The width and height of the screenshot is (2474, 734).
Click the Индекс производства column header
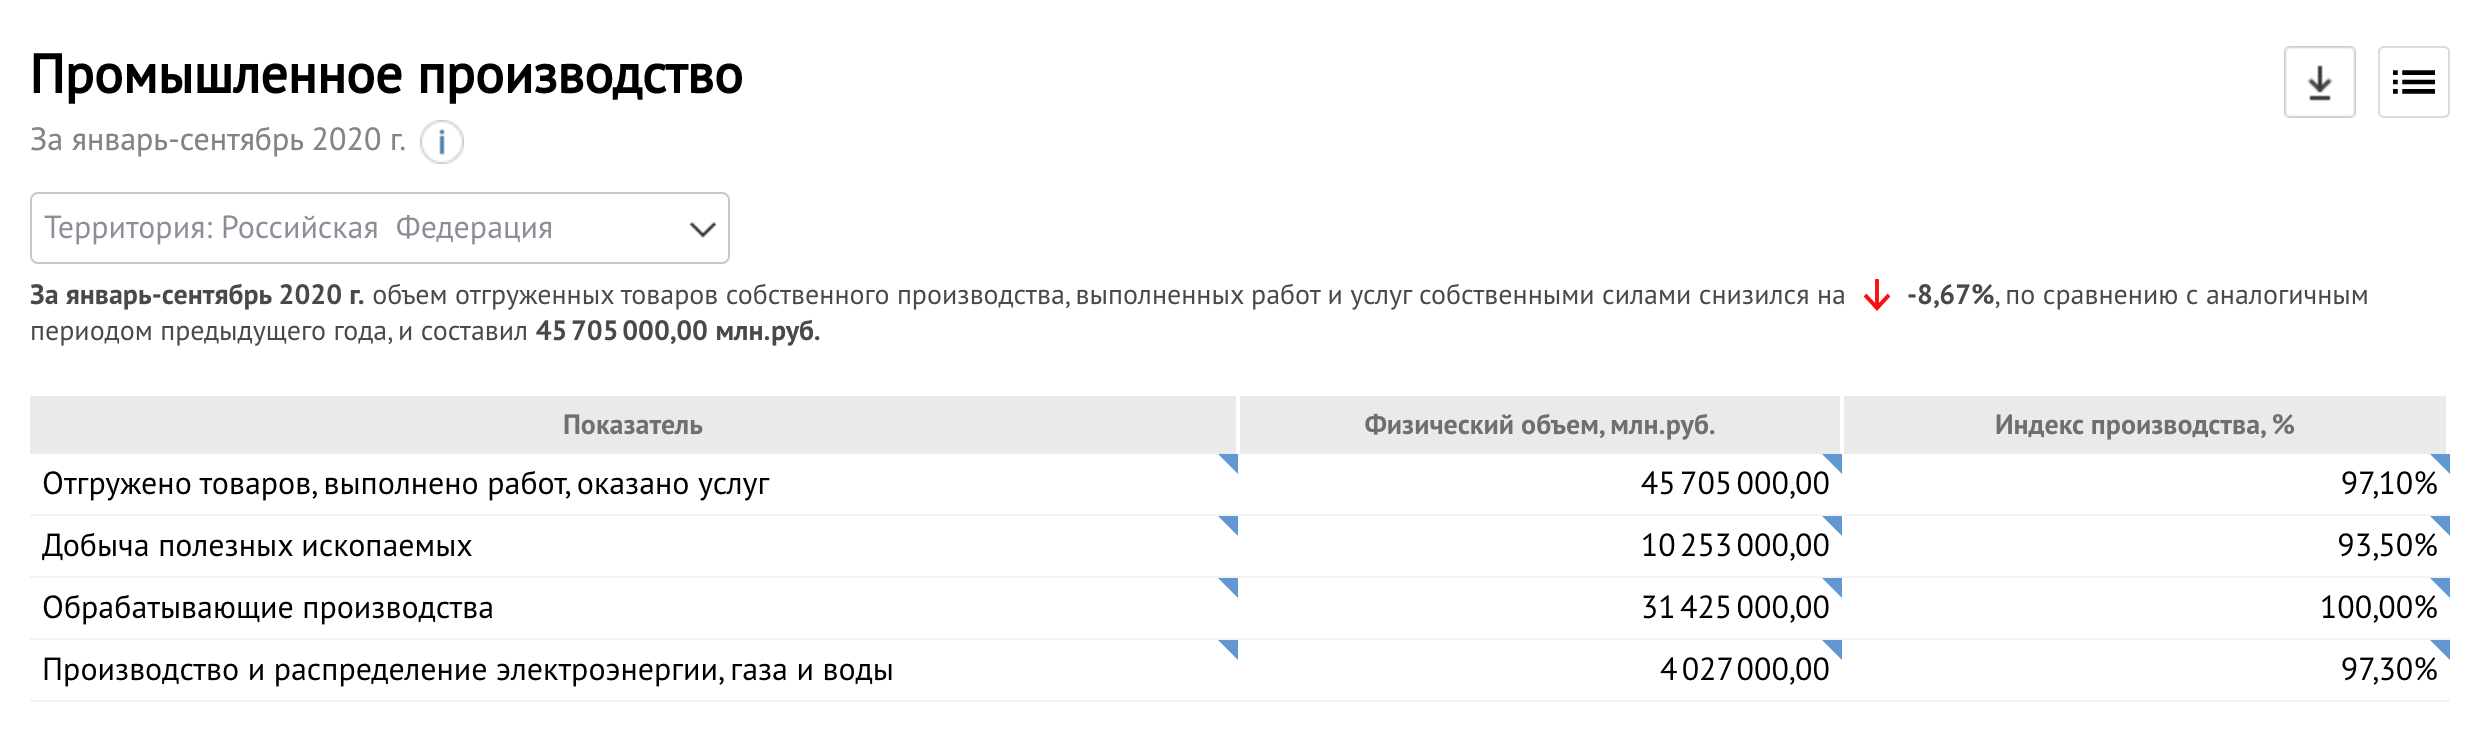2145,425
